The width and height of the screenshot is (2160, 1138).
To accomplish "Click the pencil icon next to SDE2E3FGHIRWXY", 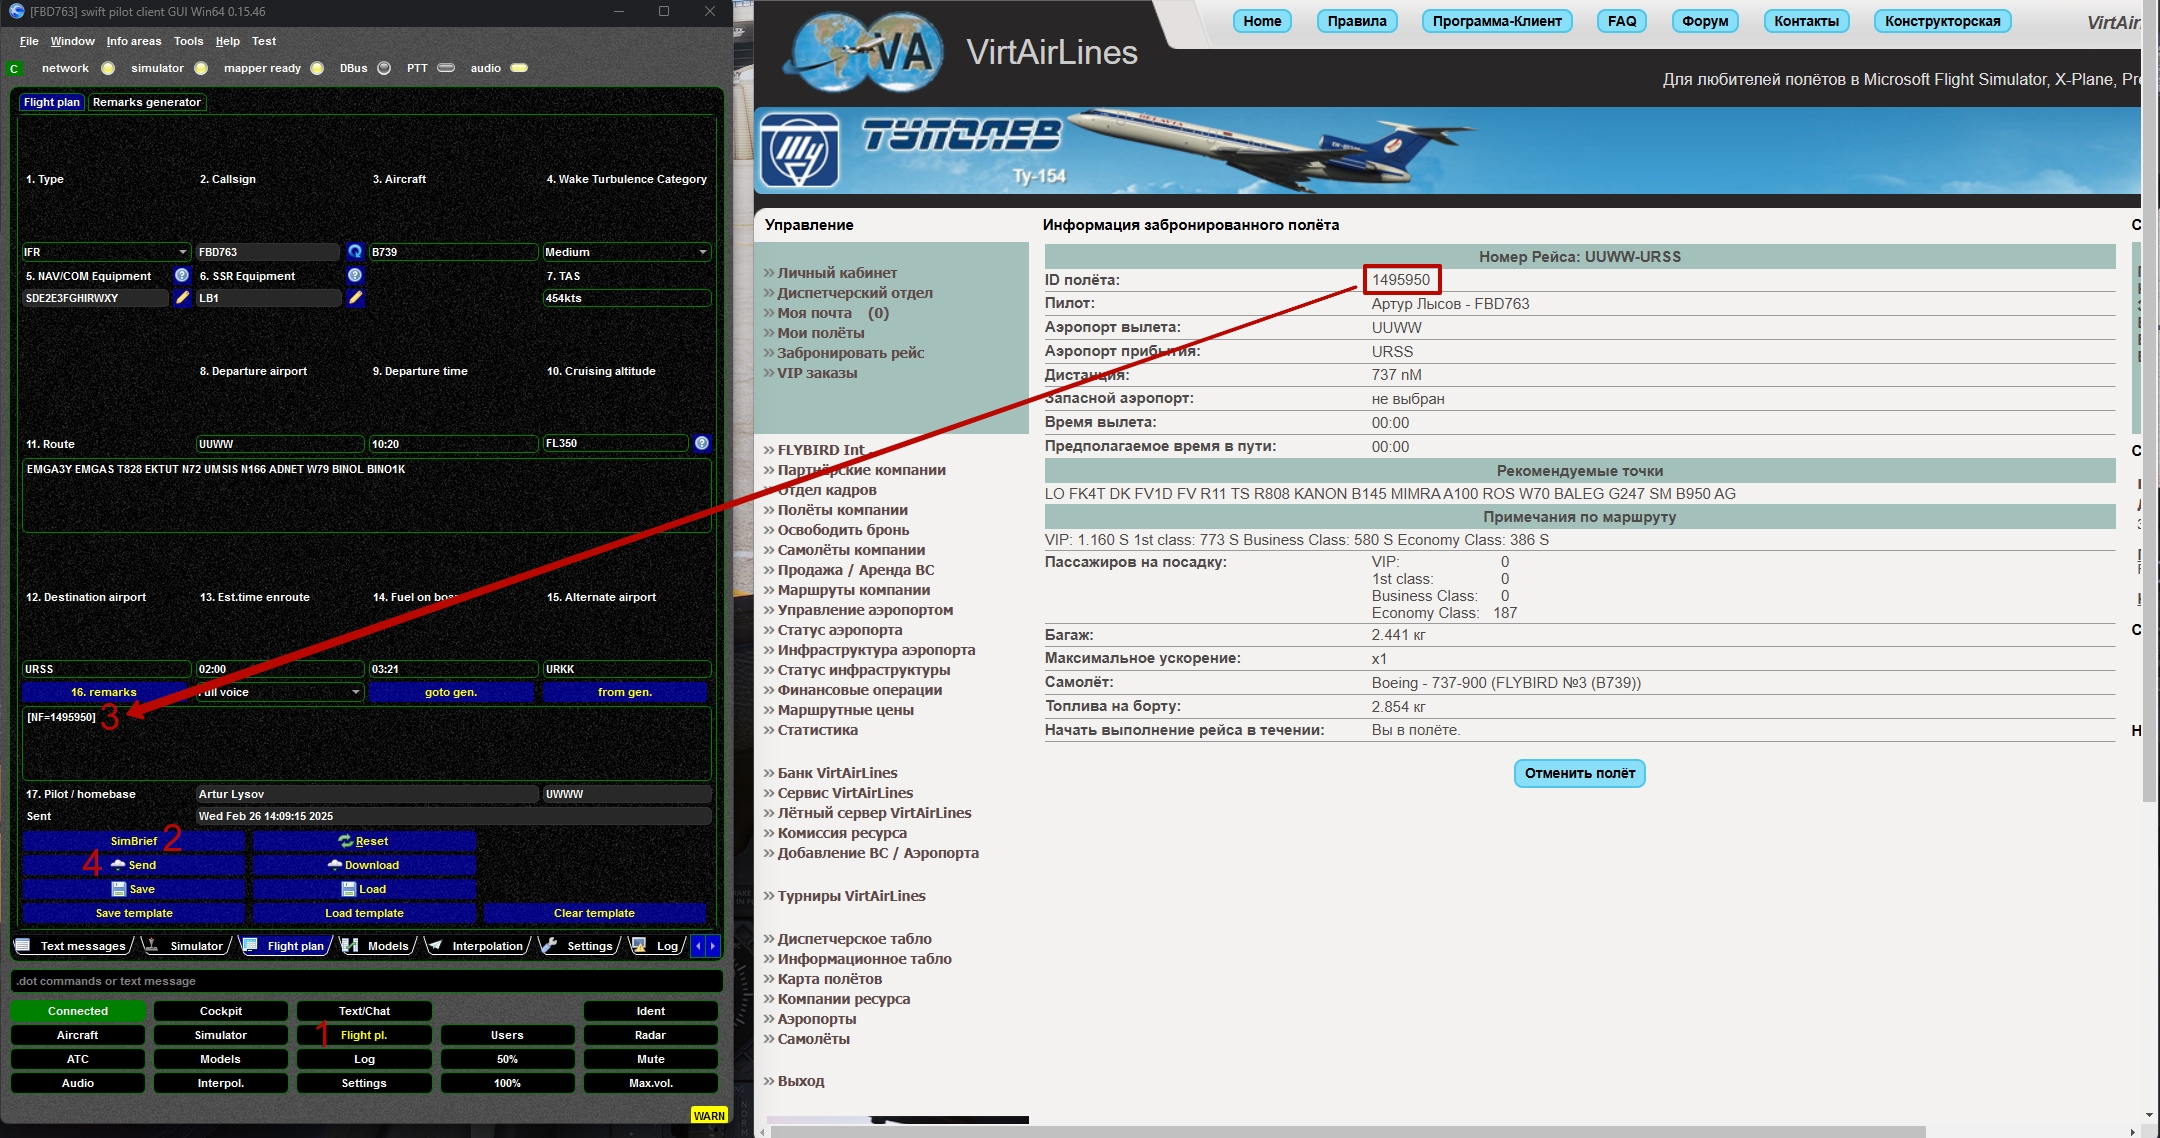I will (182, 298).
